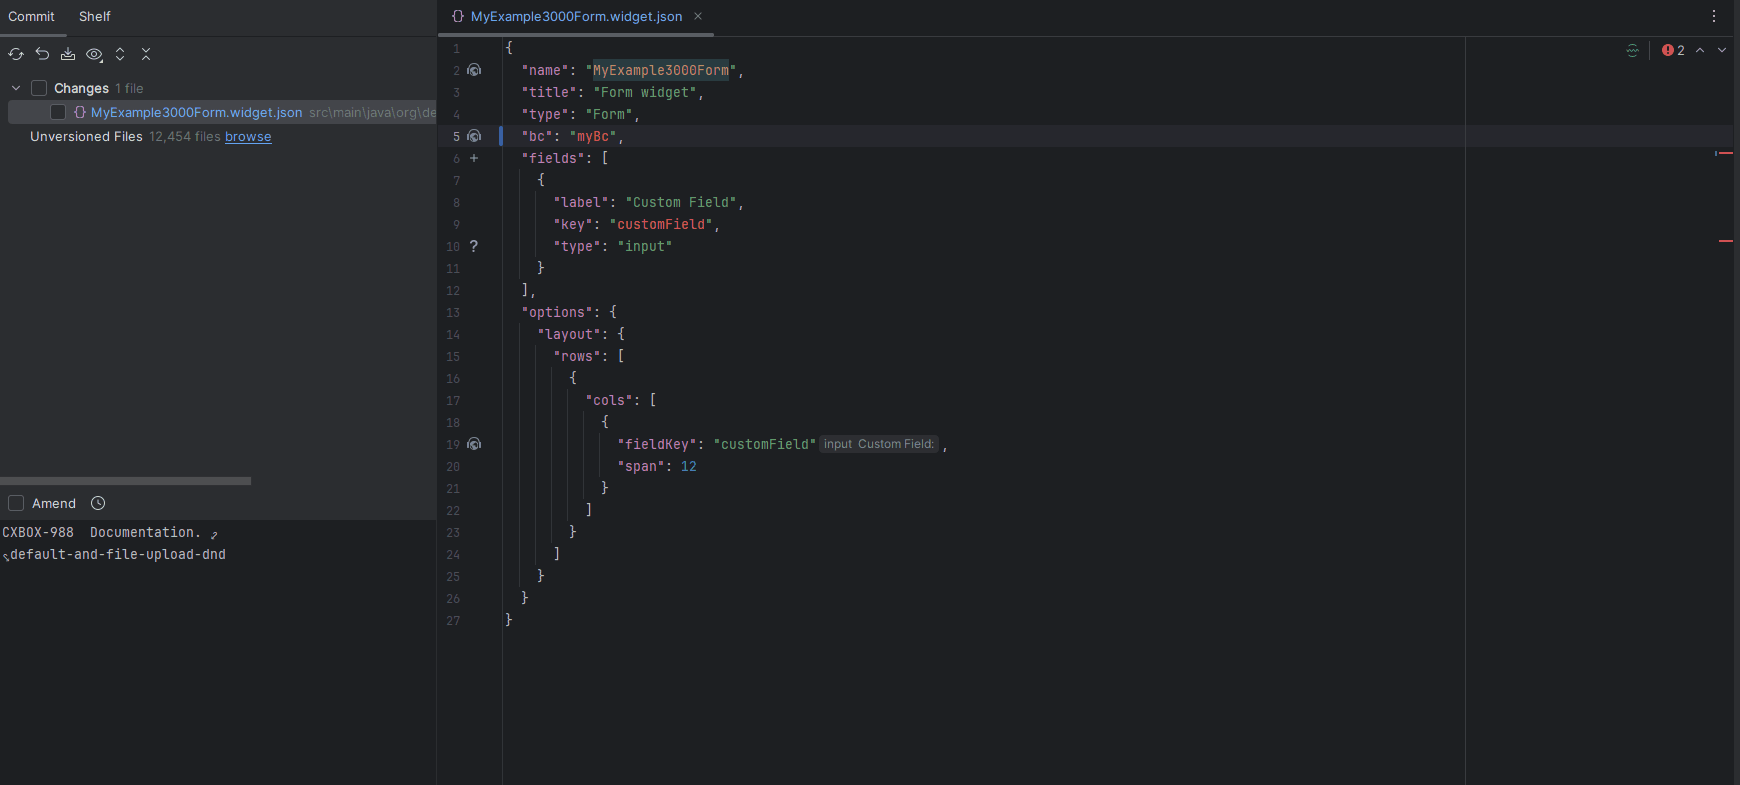Screen dimensions: 1740x785
Task: Click line number 27 in the gutter
Action: 453,620
